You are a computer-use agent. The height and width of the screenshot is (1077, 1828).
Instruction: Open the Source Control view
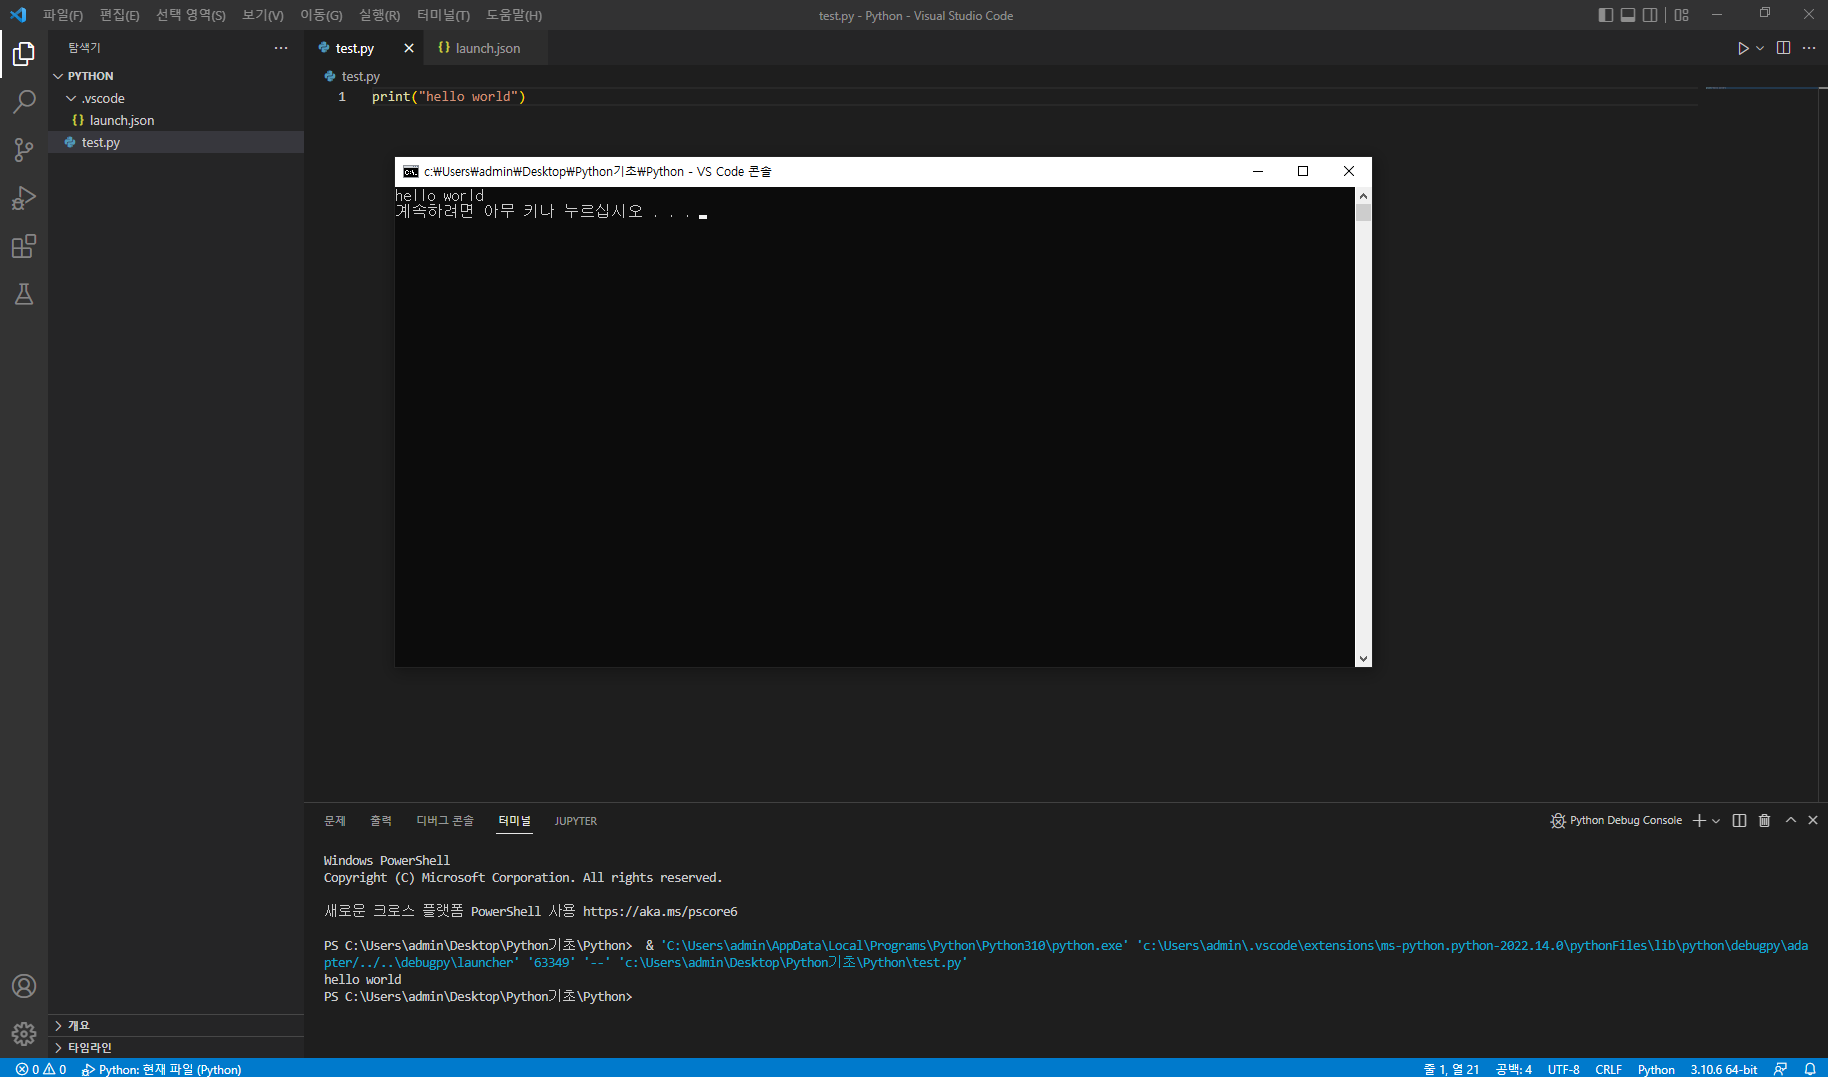pos(24,150)
